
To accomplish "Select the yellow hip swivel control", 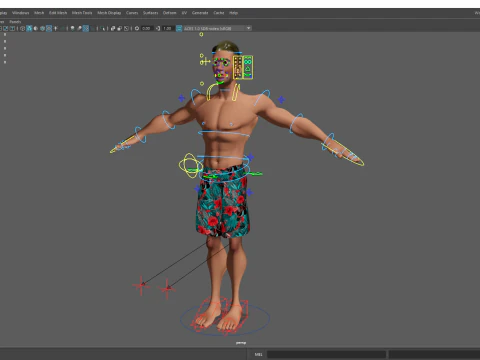I will click(x=191, y=165).
